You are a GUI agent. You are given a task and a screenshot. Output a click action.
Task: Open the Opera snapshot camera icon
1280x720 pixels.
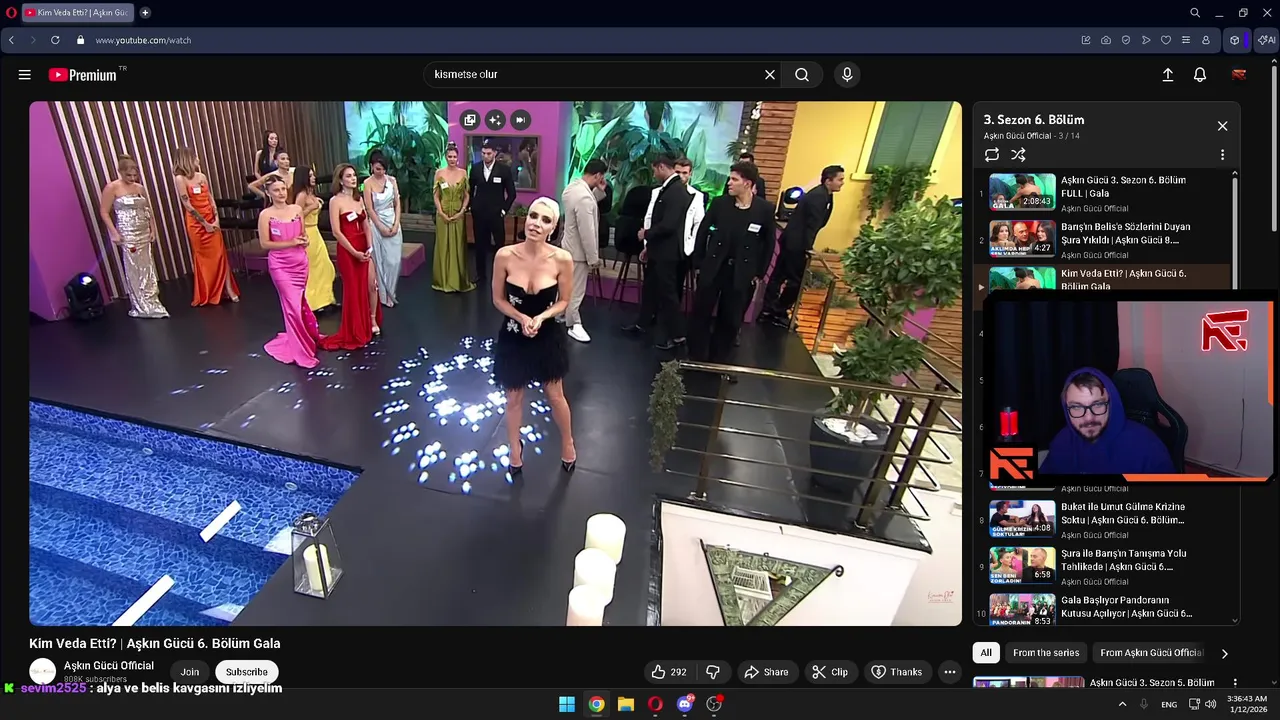coord(1106,40)
